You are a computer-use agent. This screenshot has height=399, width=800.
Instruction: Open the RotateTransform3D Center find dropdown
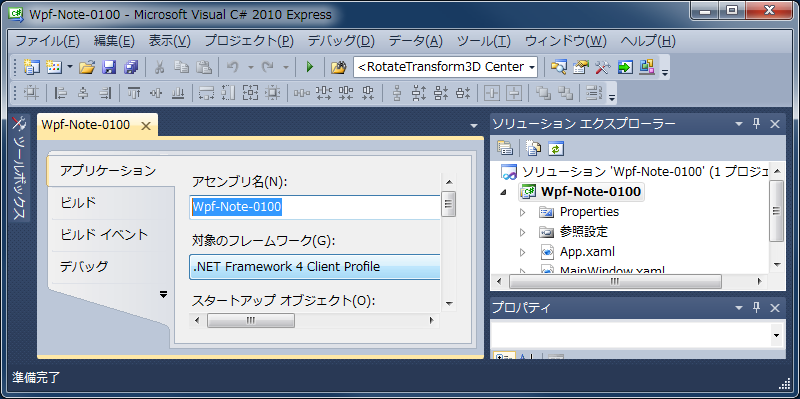532,67
